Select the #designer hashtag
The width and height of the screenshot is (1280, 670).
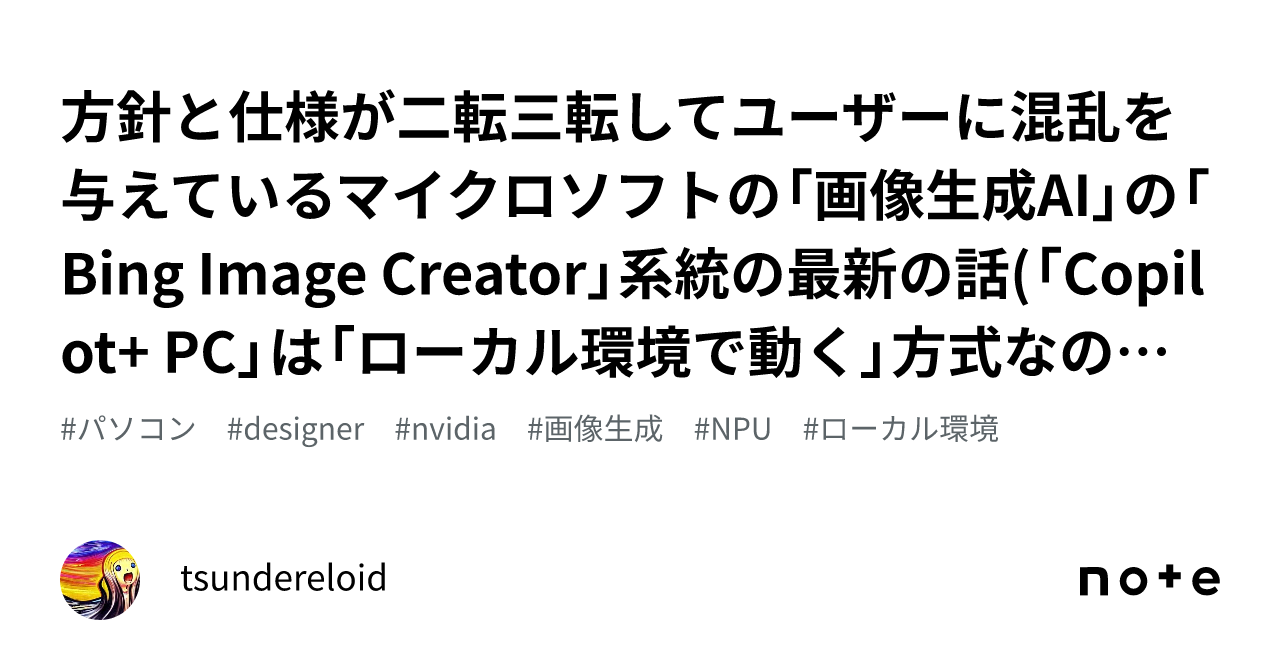pos(296,429)
